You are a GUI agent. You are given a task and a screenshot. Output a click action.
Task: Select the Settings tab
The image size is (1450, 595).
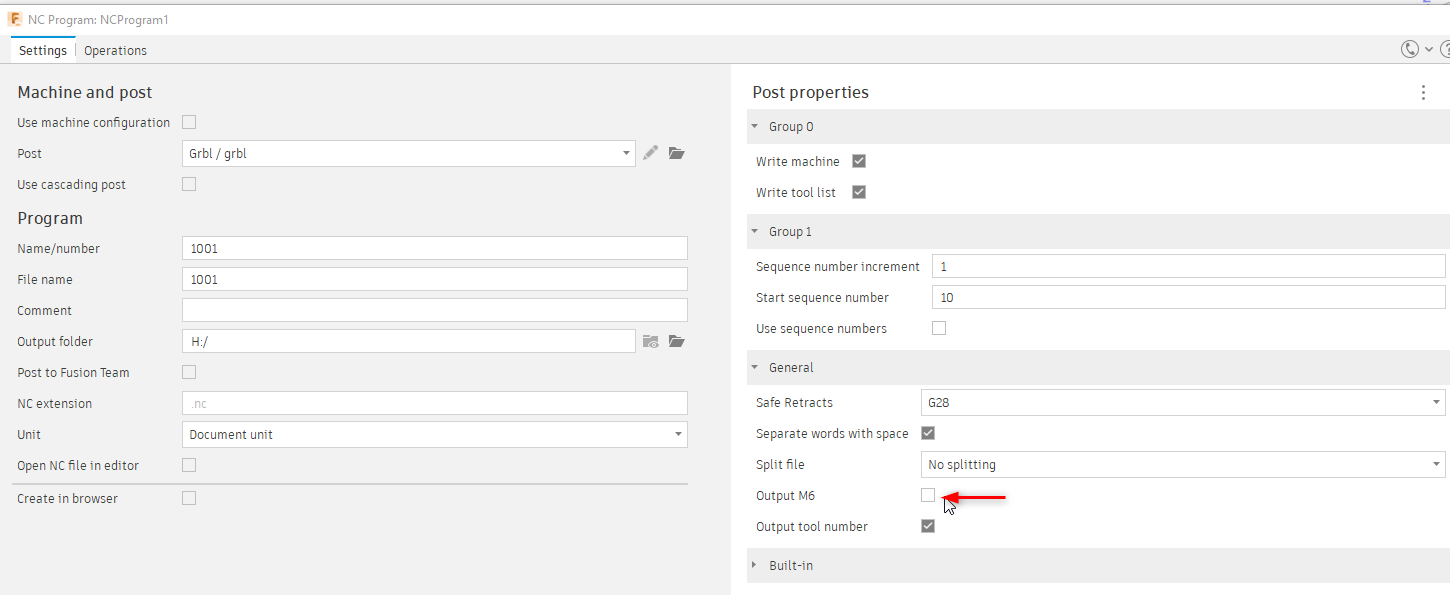click(x=43, y=51)
